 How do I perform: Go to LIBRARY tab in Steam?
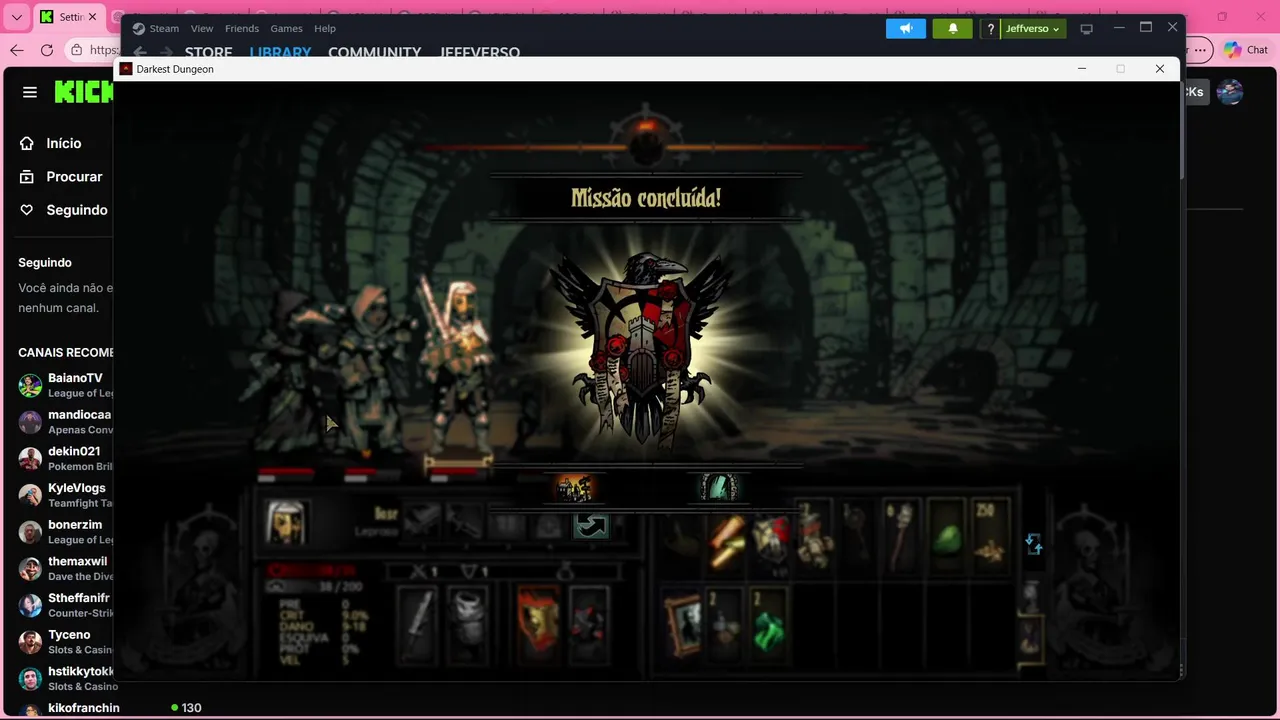[x=280, y=52]
